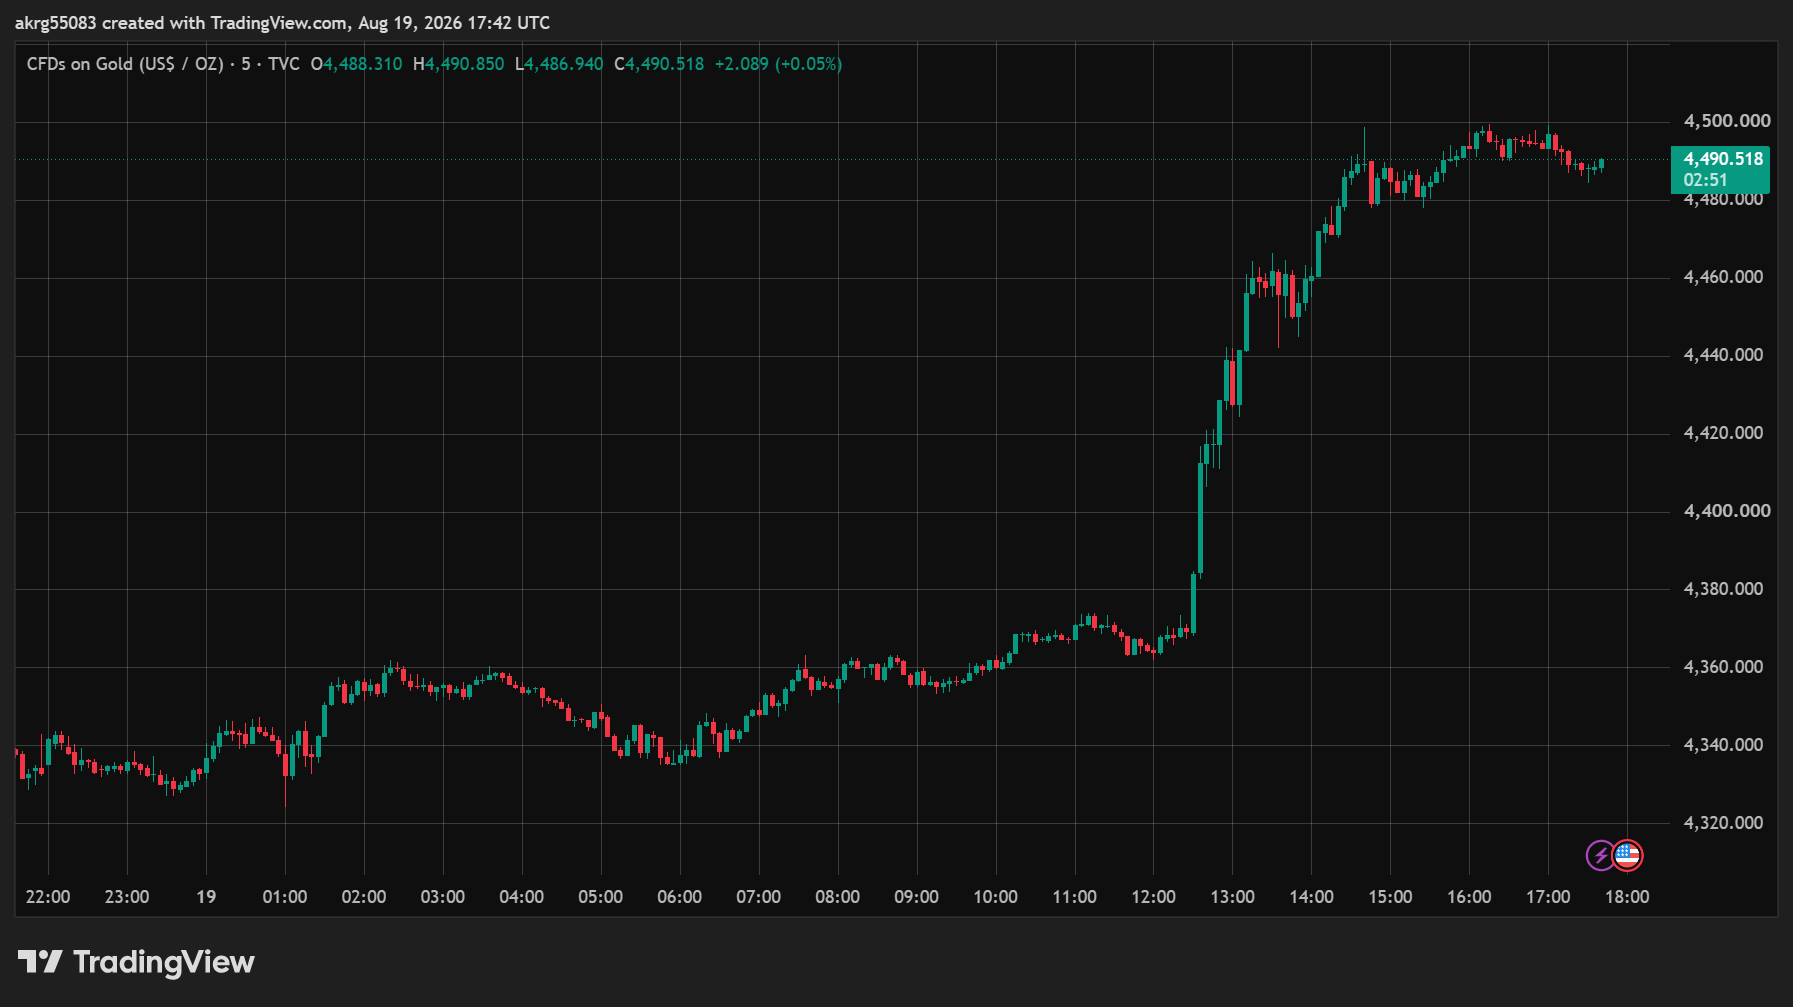Click the purple lightning bolt event icon

click(x=1600, y=856)
